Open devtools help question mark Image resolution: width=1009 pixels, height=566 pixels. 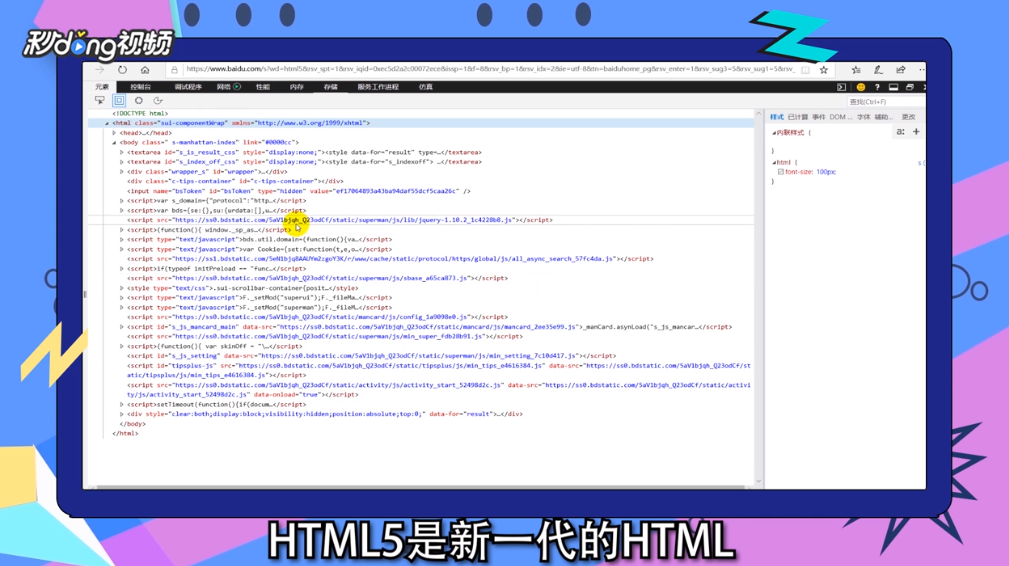click(x=877, y=87)
